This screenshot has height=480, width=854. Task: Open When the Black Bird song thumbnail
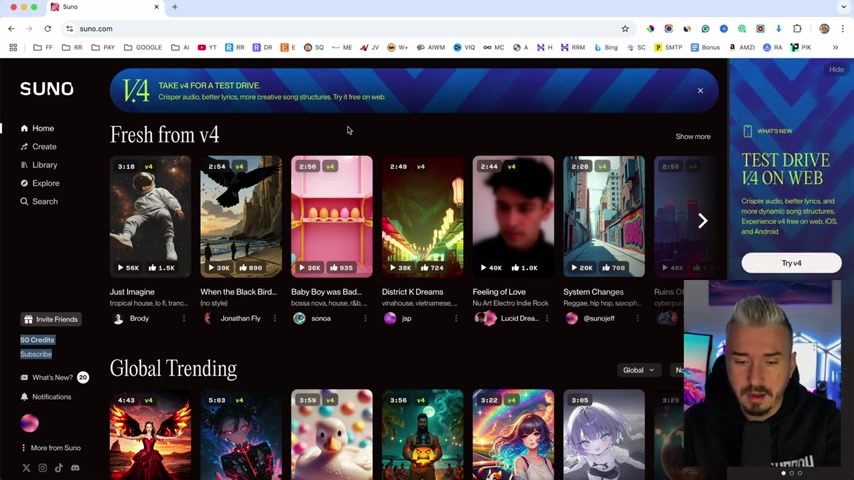tap(241, 216)
